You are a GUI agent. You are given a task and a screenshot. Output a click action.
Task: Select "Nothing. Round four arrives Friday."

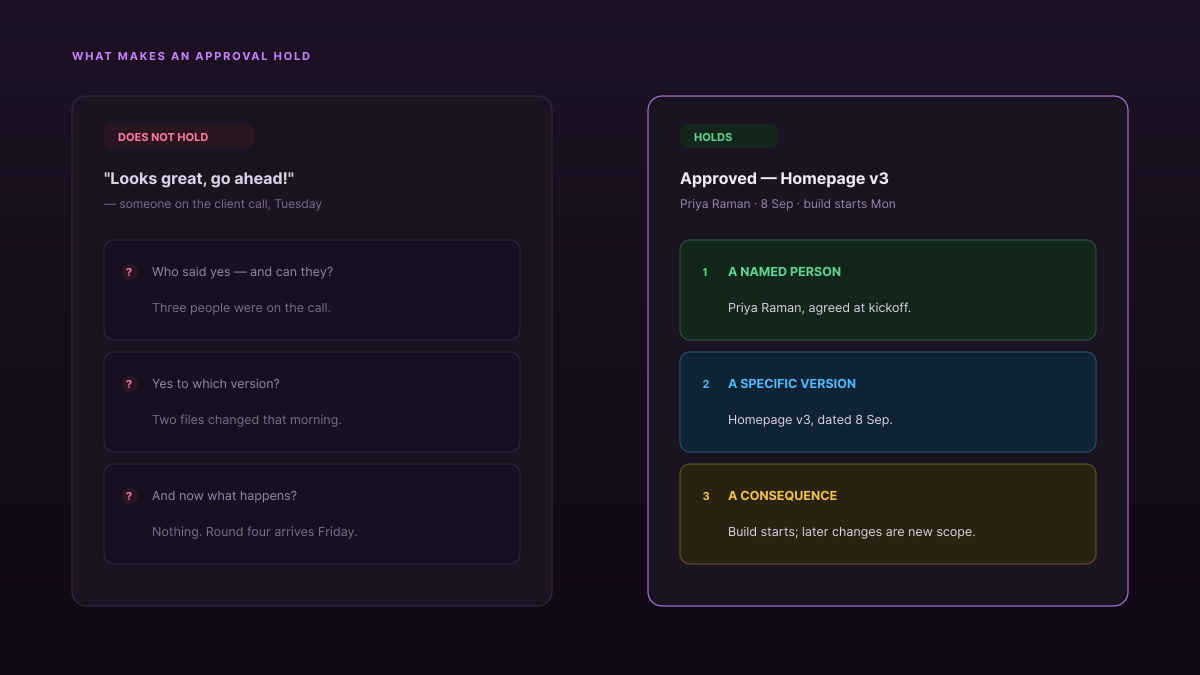254,532
